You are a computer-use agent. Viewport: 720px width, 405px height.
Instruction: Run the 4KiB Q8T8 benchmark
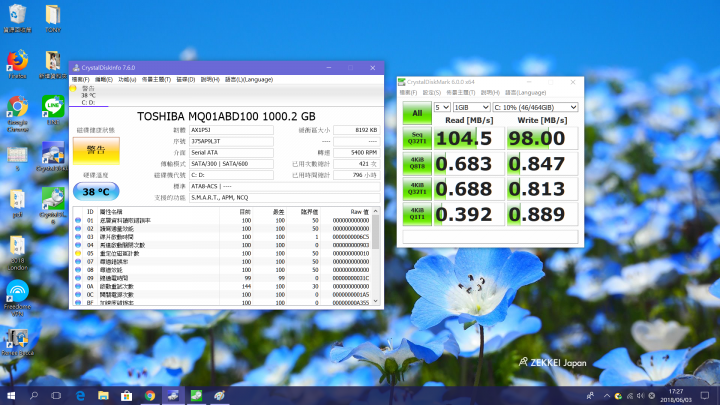[x=417, y=163]
